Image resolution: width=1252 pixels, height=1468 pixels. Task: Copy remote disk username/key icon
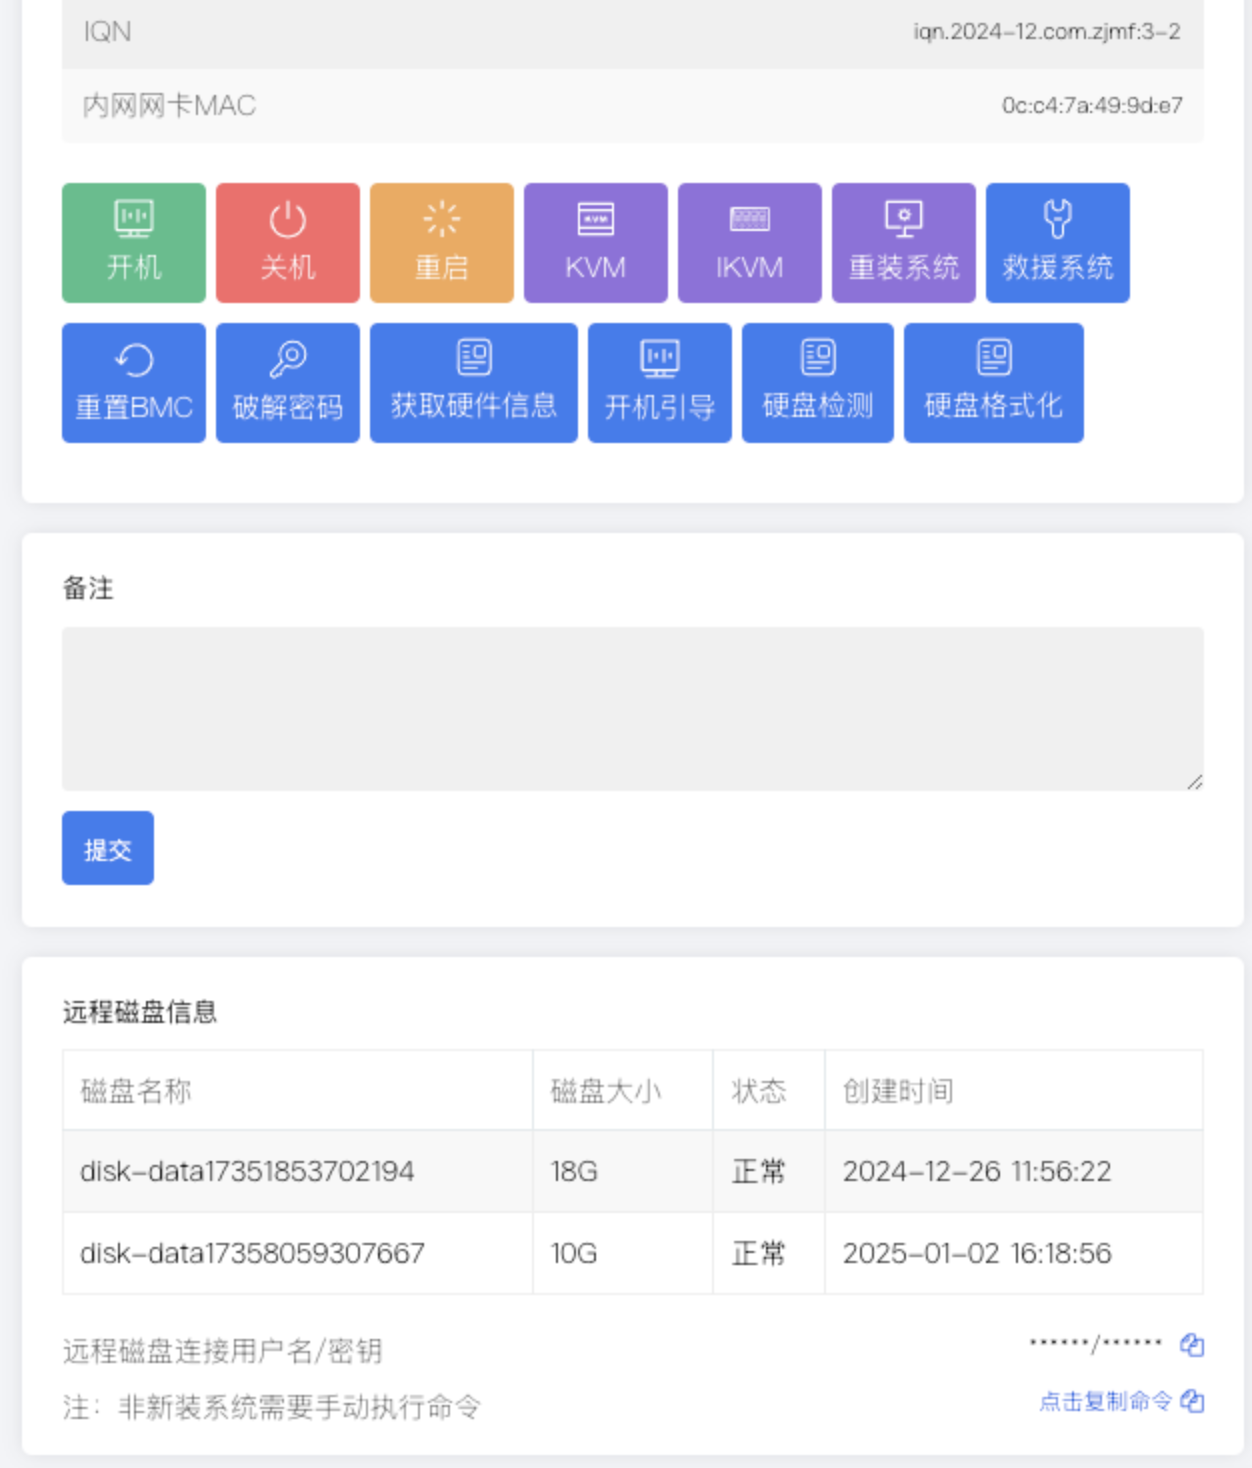(x=1192, y=1345)
